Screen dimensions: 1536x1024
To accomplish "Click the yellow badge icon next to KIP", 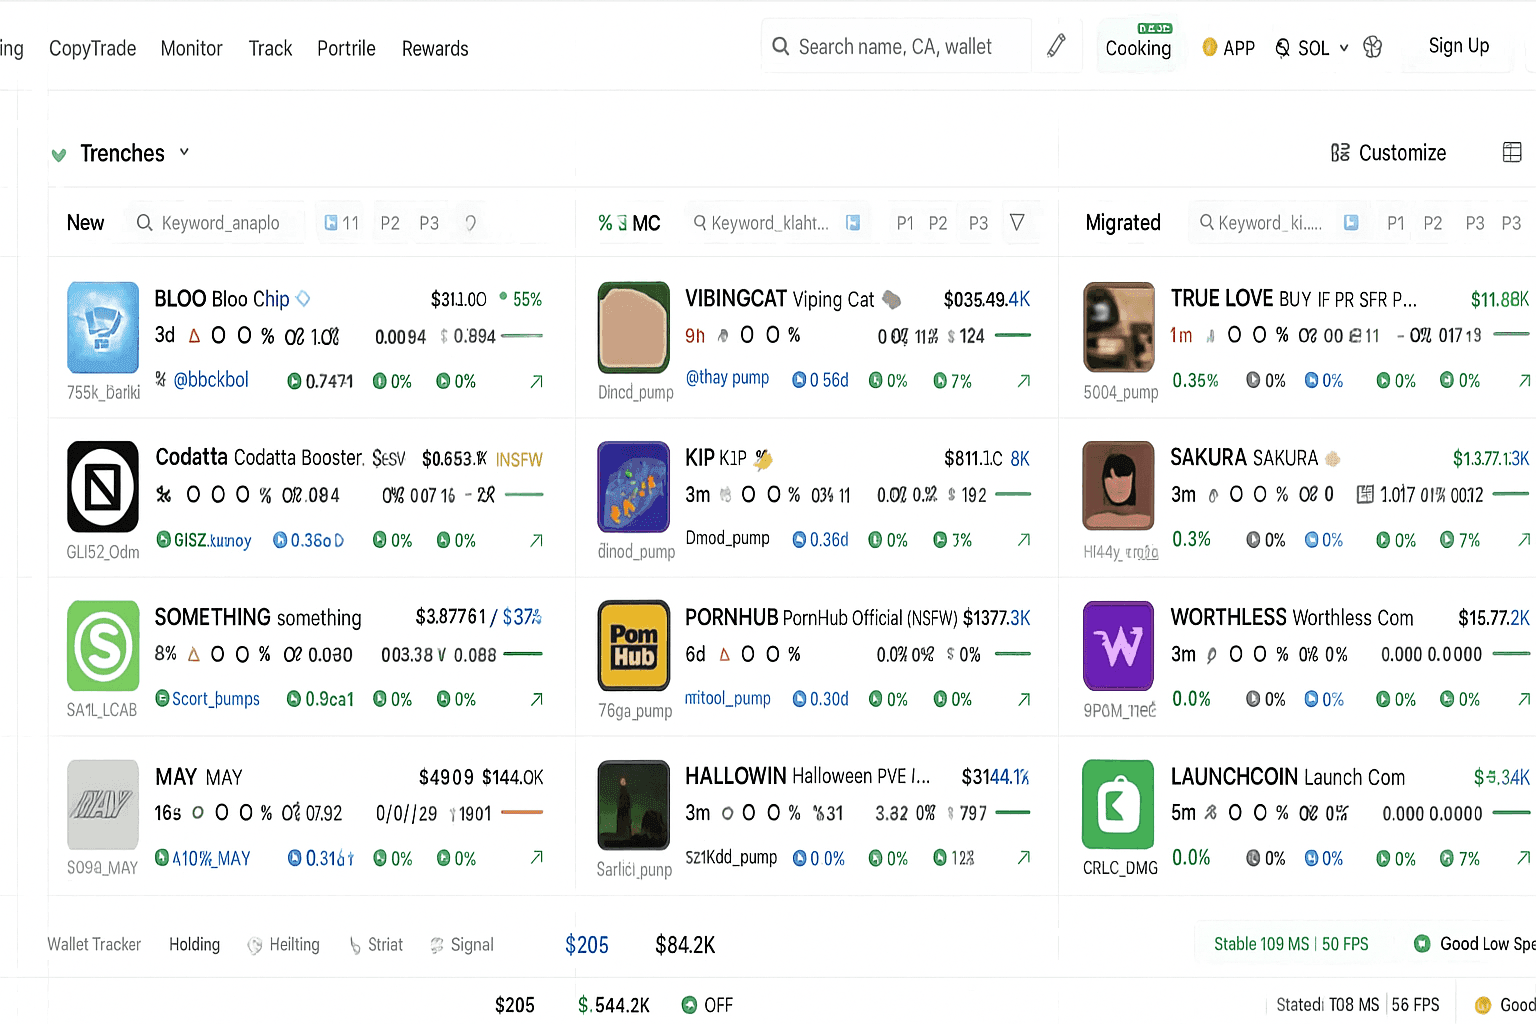I will tap(763, 459).
